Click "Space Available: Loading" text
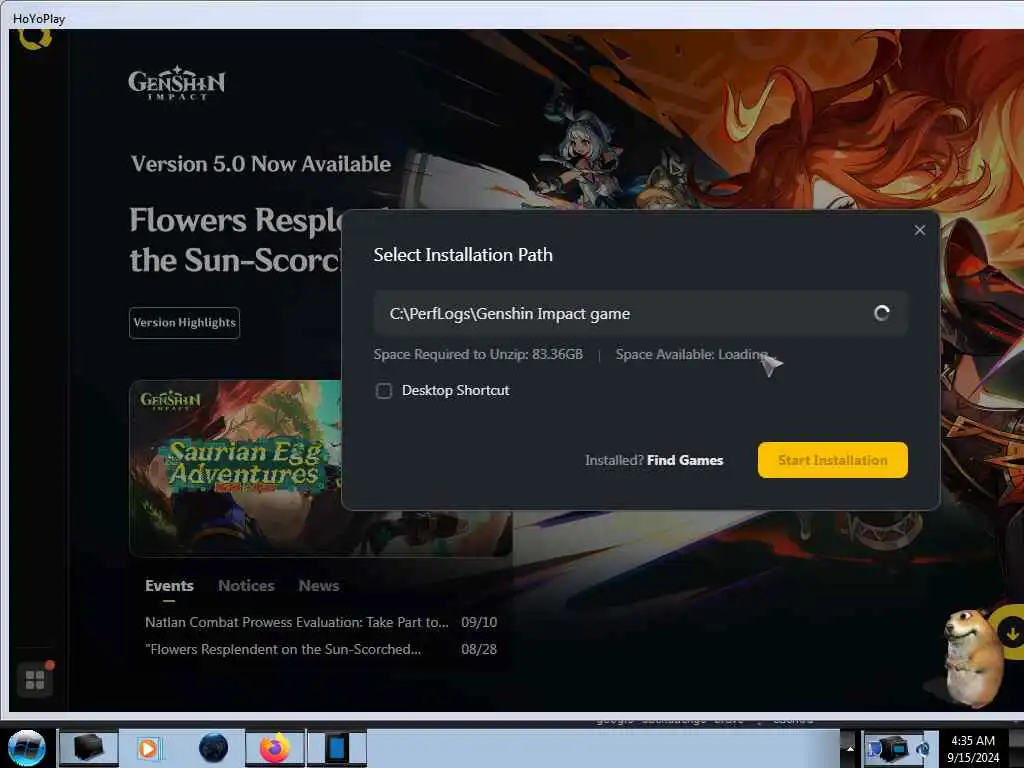 pos(692,355)
